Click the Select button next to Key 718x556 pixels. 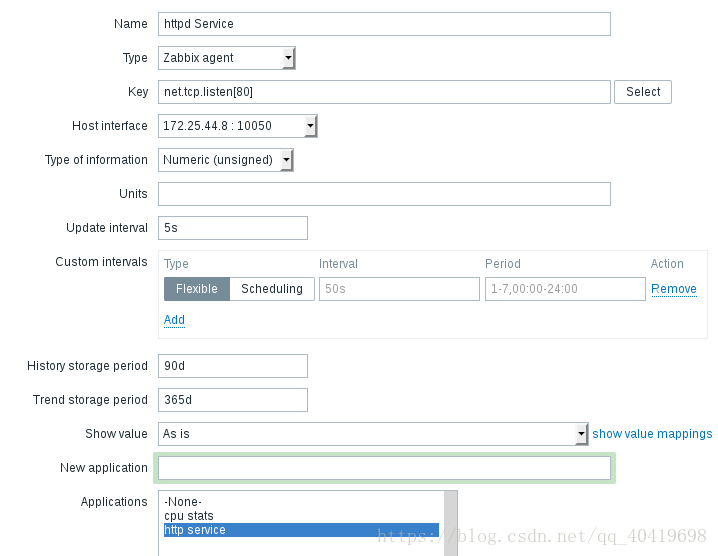click(643, 92)
